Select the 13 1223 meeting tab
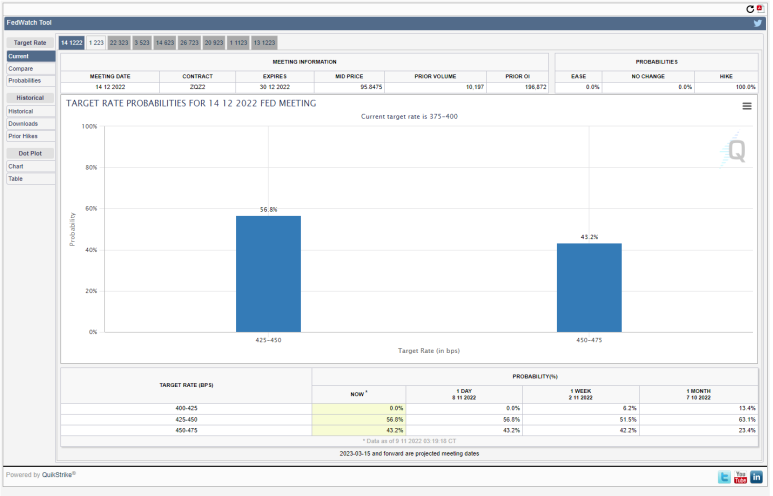This screenshot has width=773, height=496. (x=264, y=43)
